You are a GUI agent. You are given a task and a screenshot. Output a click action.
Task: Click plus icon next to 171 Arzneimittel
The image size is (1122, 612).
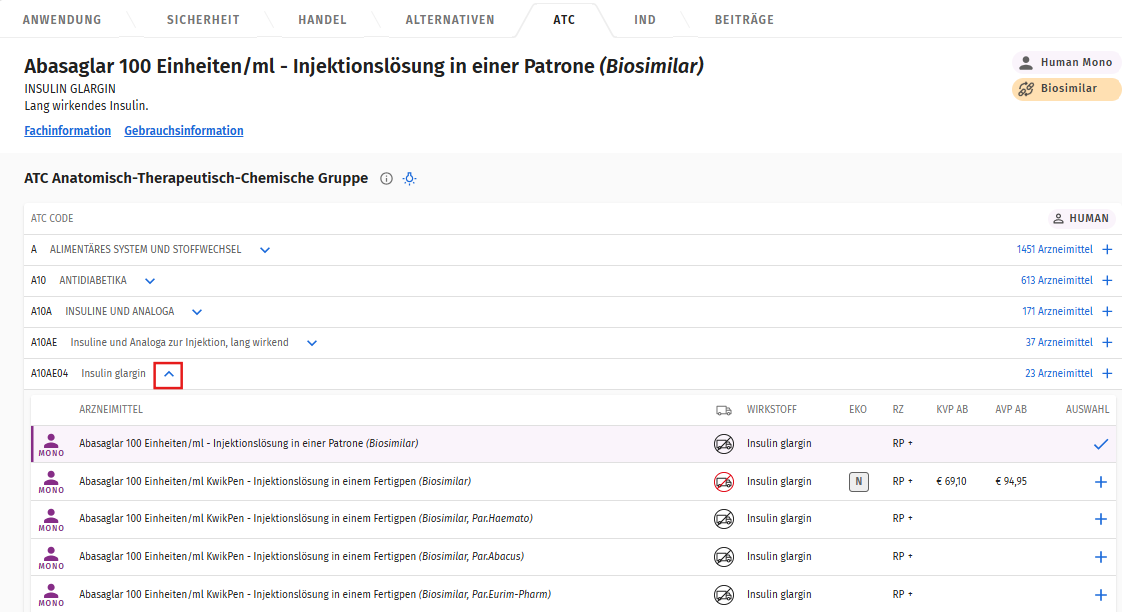[1107, 311]
